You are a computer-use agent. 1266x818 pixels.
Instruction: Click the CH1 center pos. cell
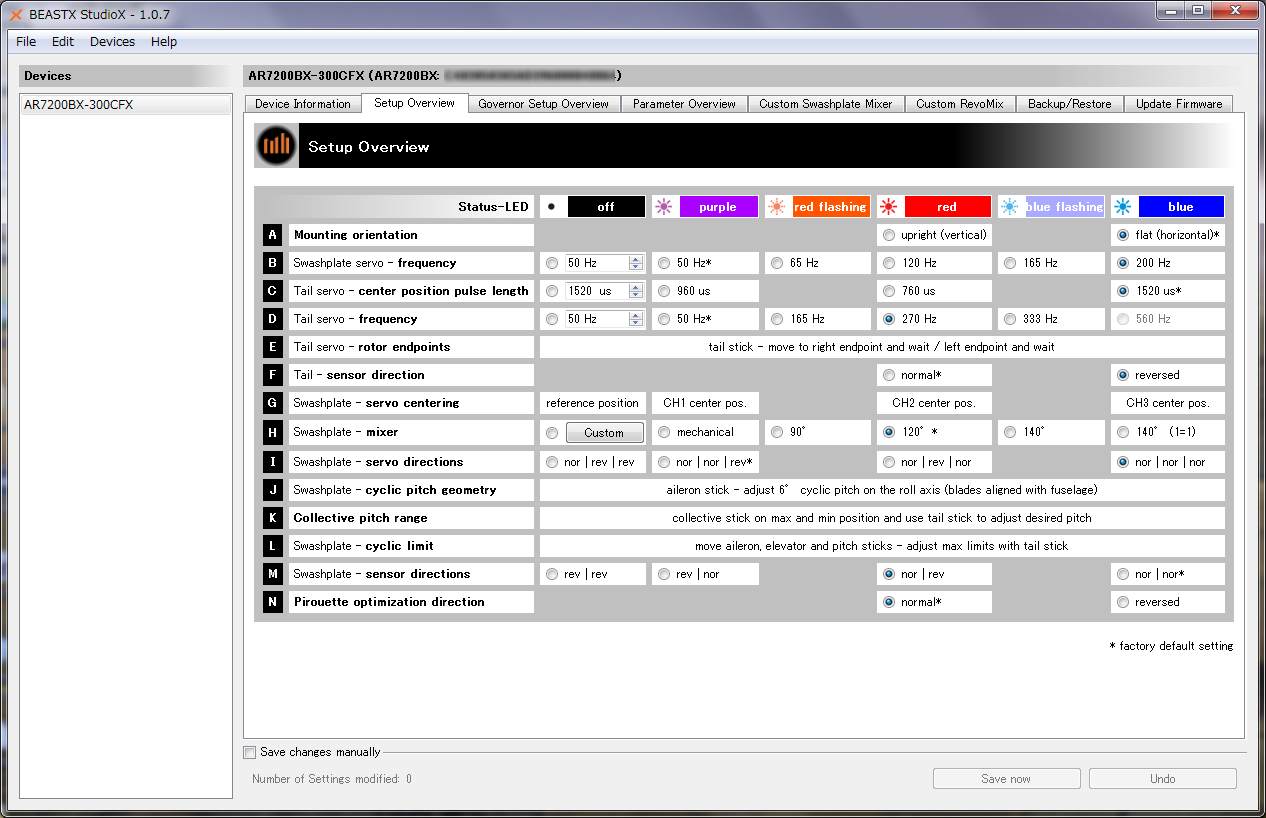[x=705, y=403]
